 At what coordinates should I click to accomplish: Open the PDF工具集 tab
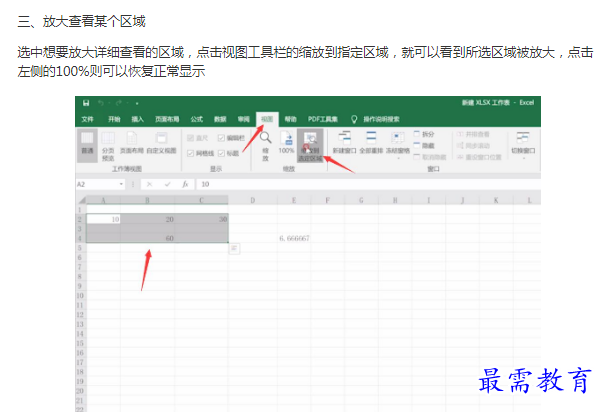pyautogui.click(x=323, y=119)
